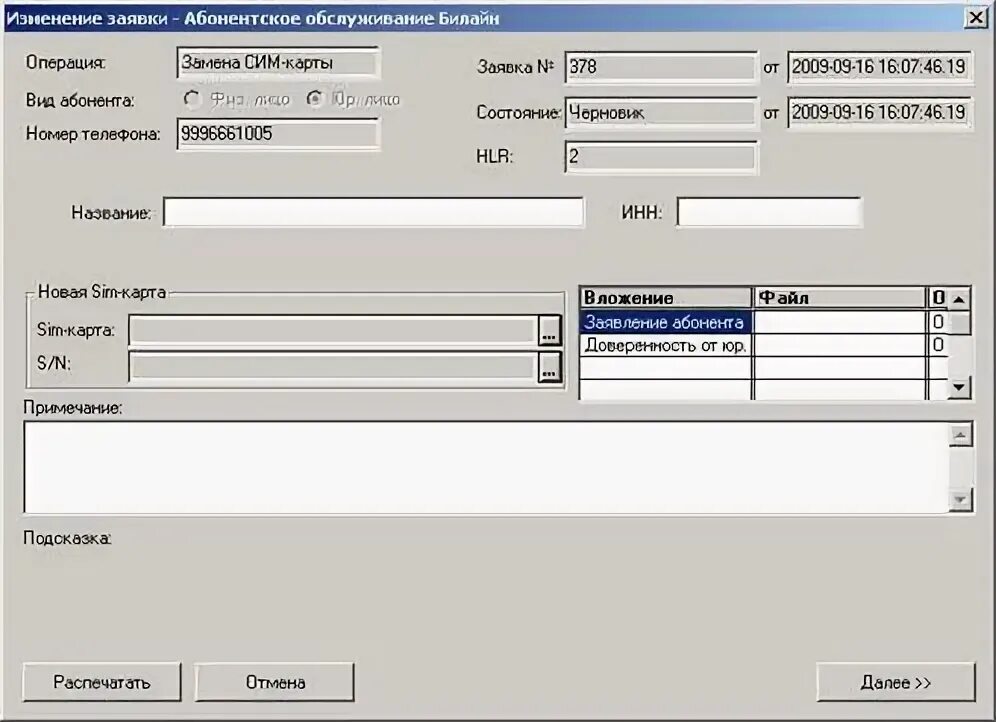Click the Sim-карта text field

click(x=333, y=330)
